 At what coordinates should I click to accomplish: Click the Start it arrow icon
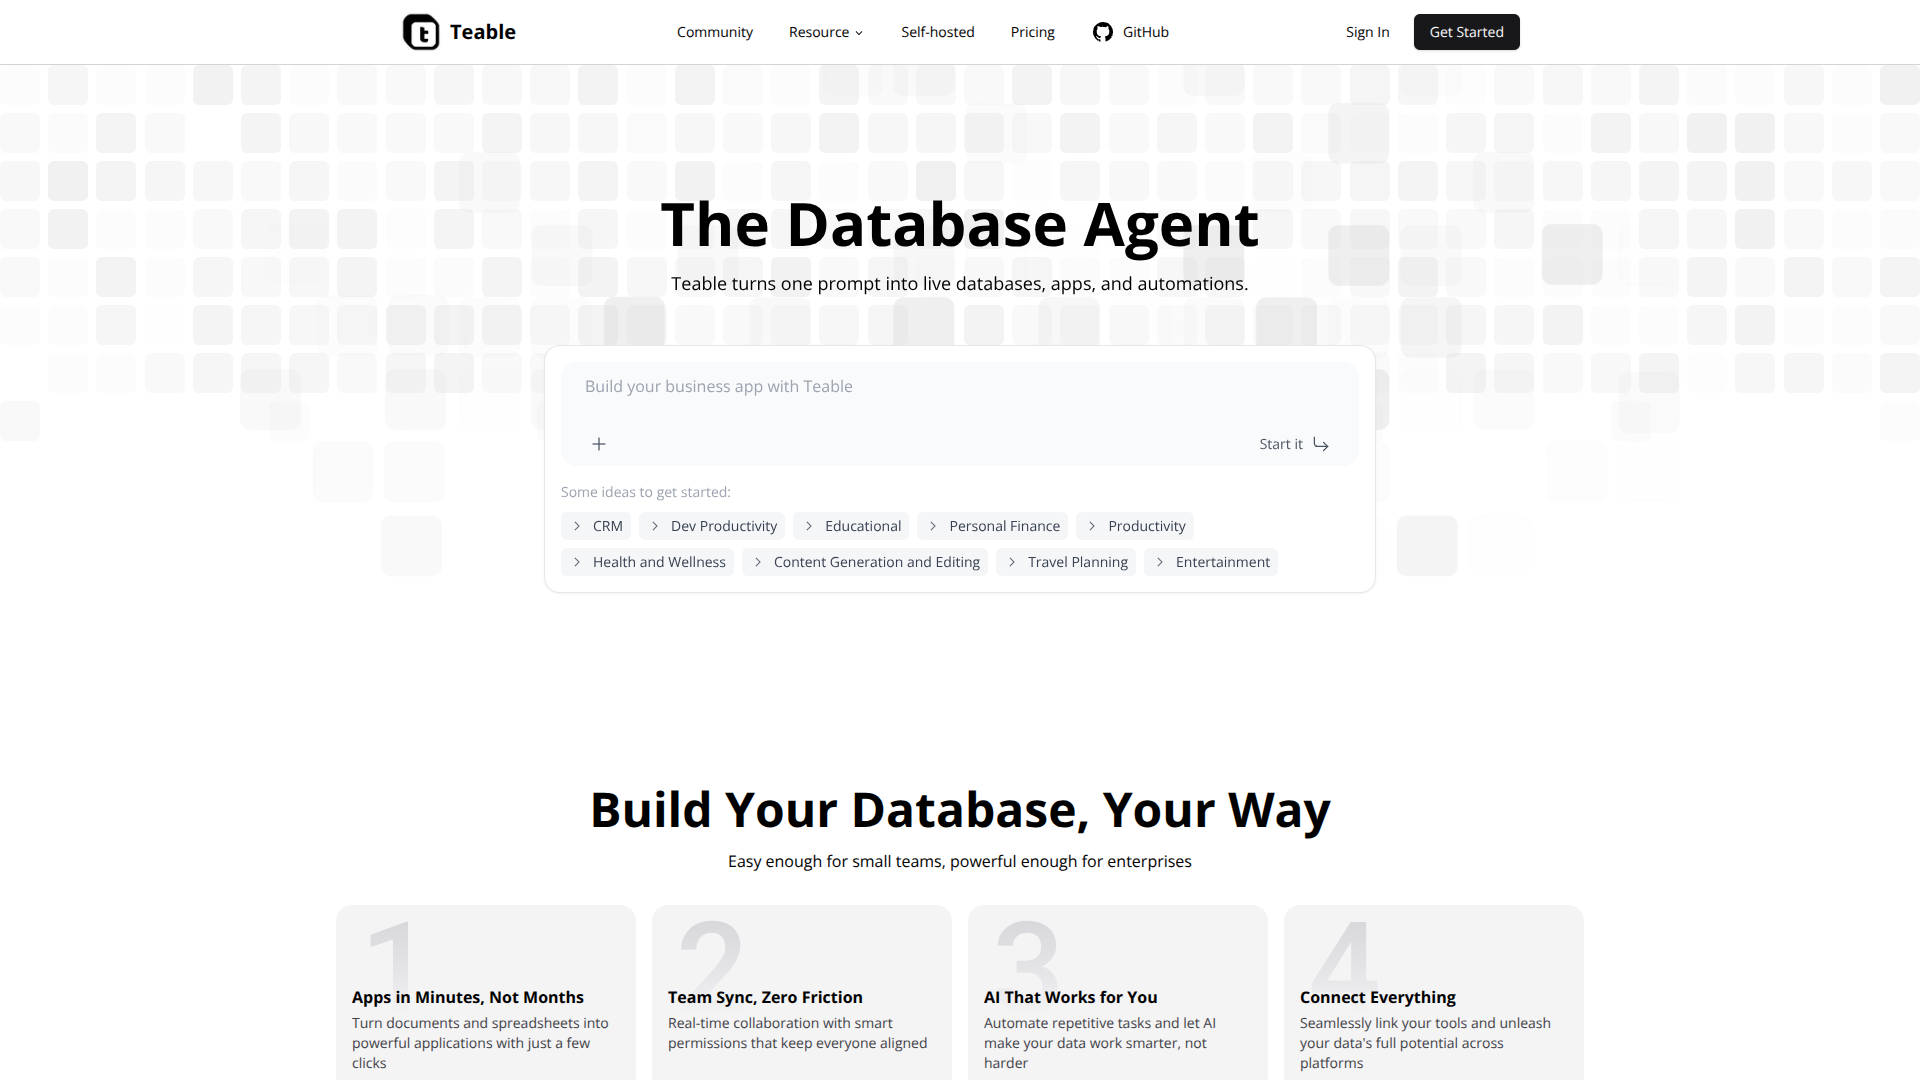(x=1320, y=444)
